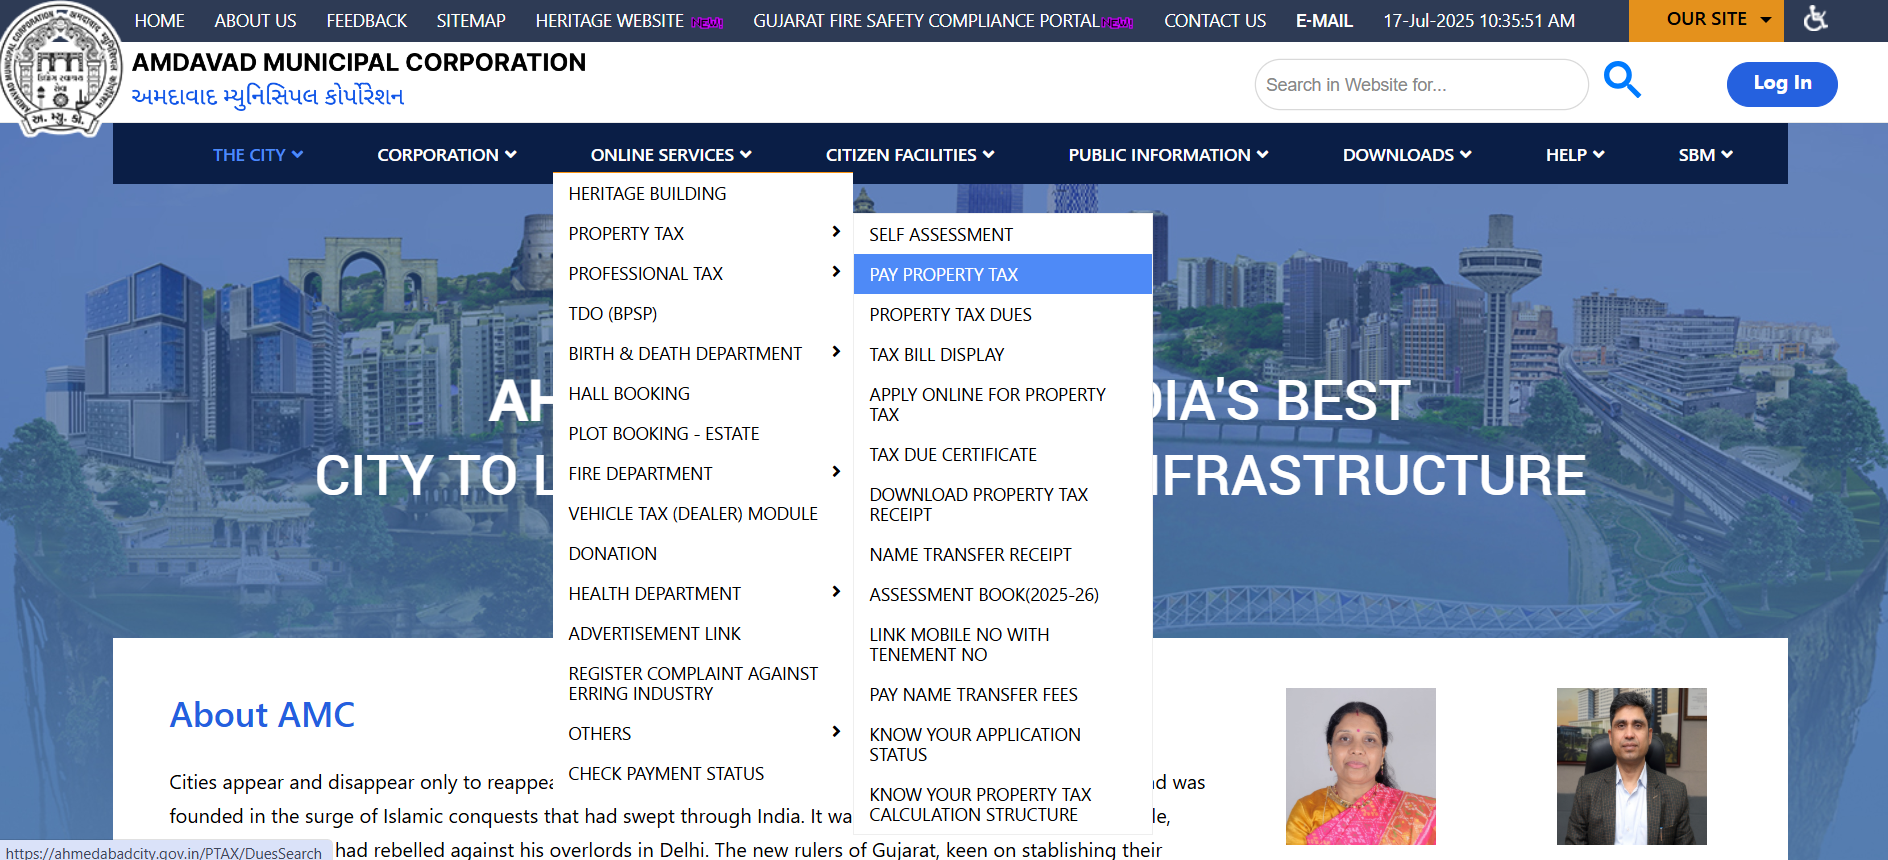Viewport: 1888px width, 860px height.
Task: Open E-MAIL link
Action: tap(1324, 21)
